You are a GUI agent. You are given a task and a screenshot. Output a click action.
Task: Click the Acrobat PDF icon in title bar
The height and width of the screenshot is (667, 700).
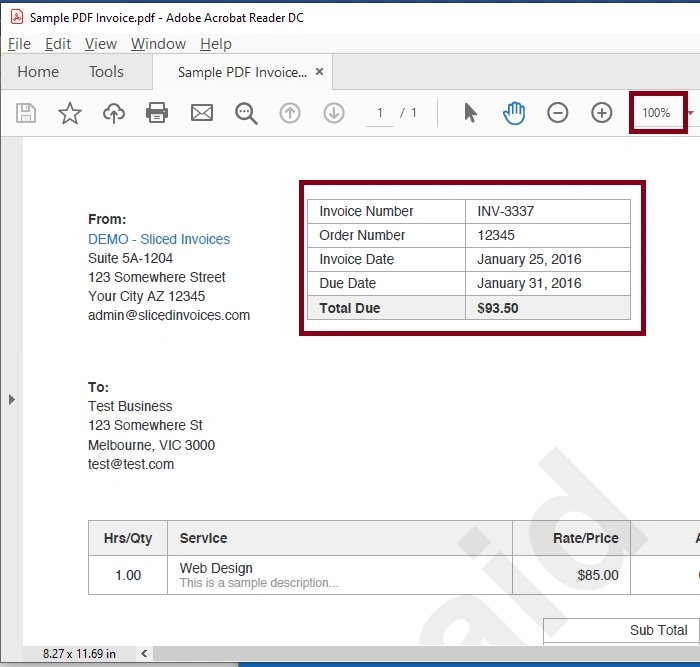tap(17, 17)
